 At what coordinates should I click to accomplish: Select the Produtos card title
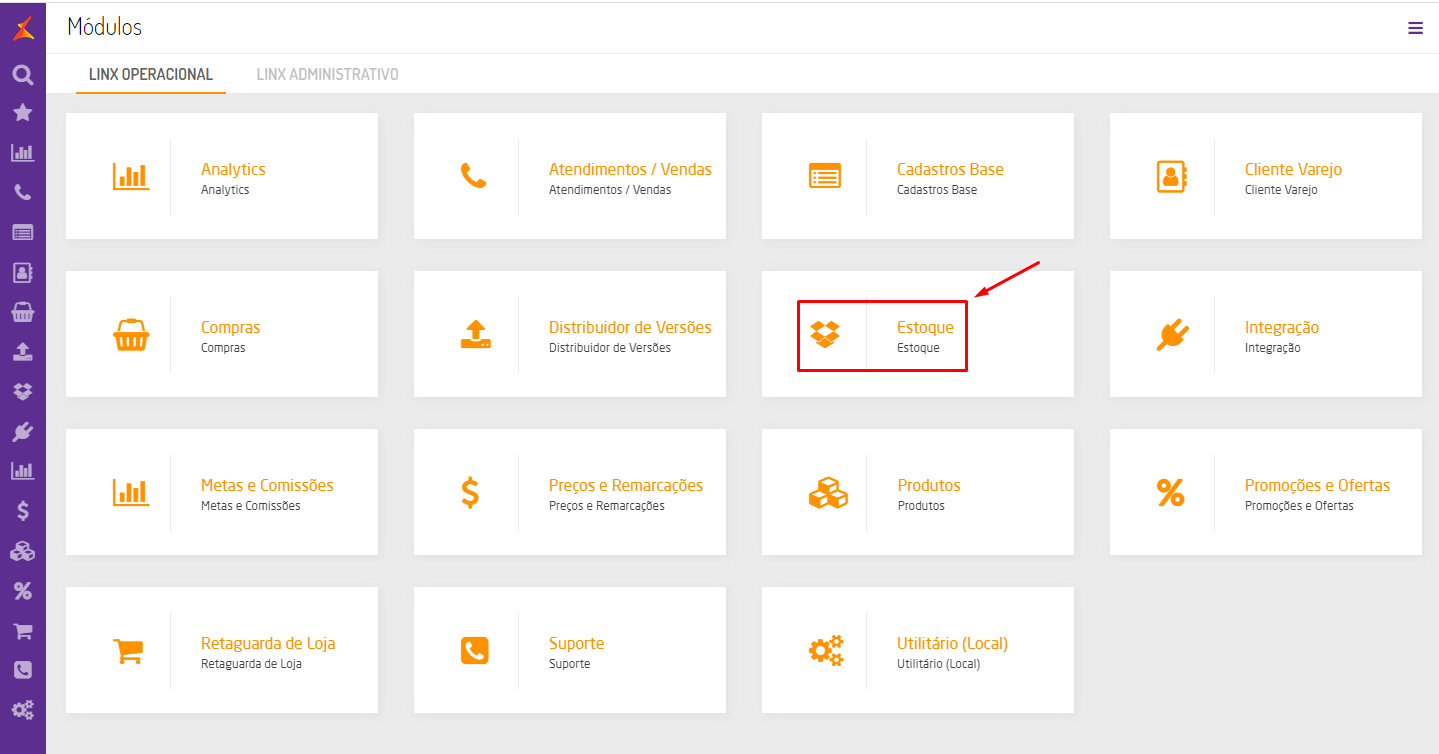click(929, 485)
